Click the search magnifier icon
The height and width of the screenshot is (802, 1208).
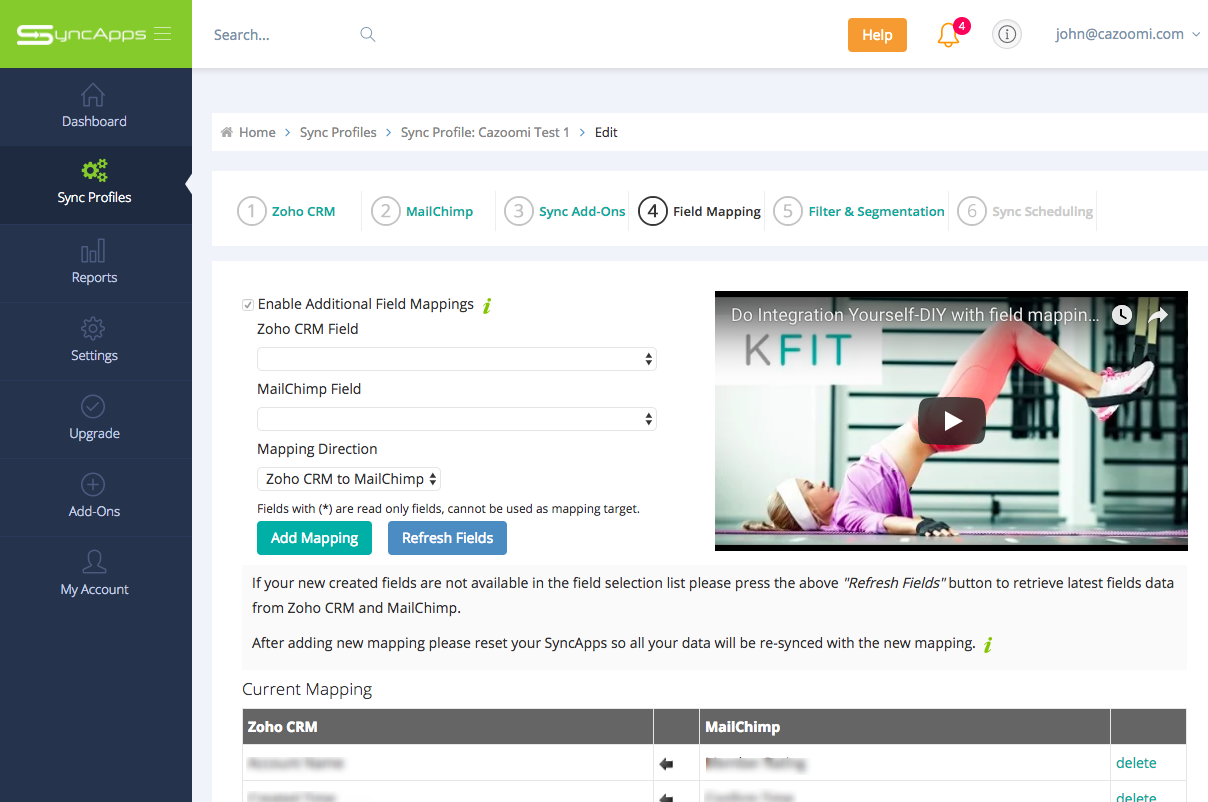(x=368, y=34)
